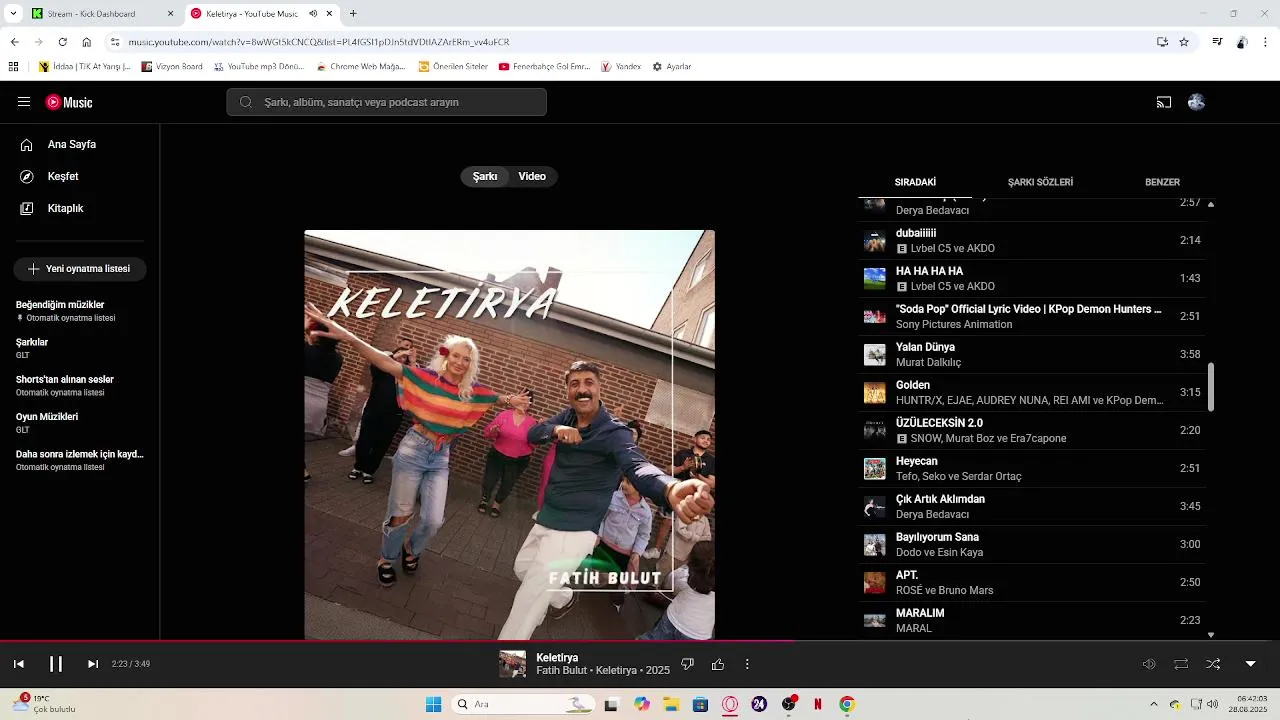
Task: Open Chrome three-dot menu
Action: click(1266, 42)
